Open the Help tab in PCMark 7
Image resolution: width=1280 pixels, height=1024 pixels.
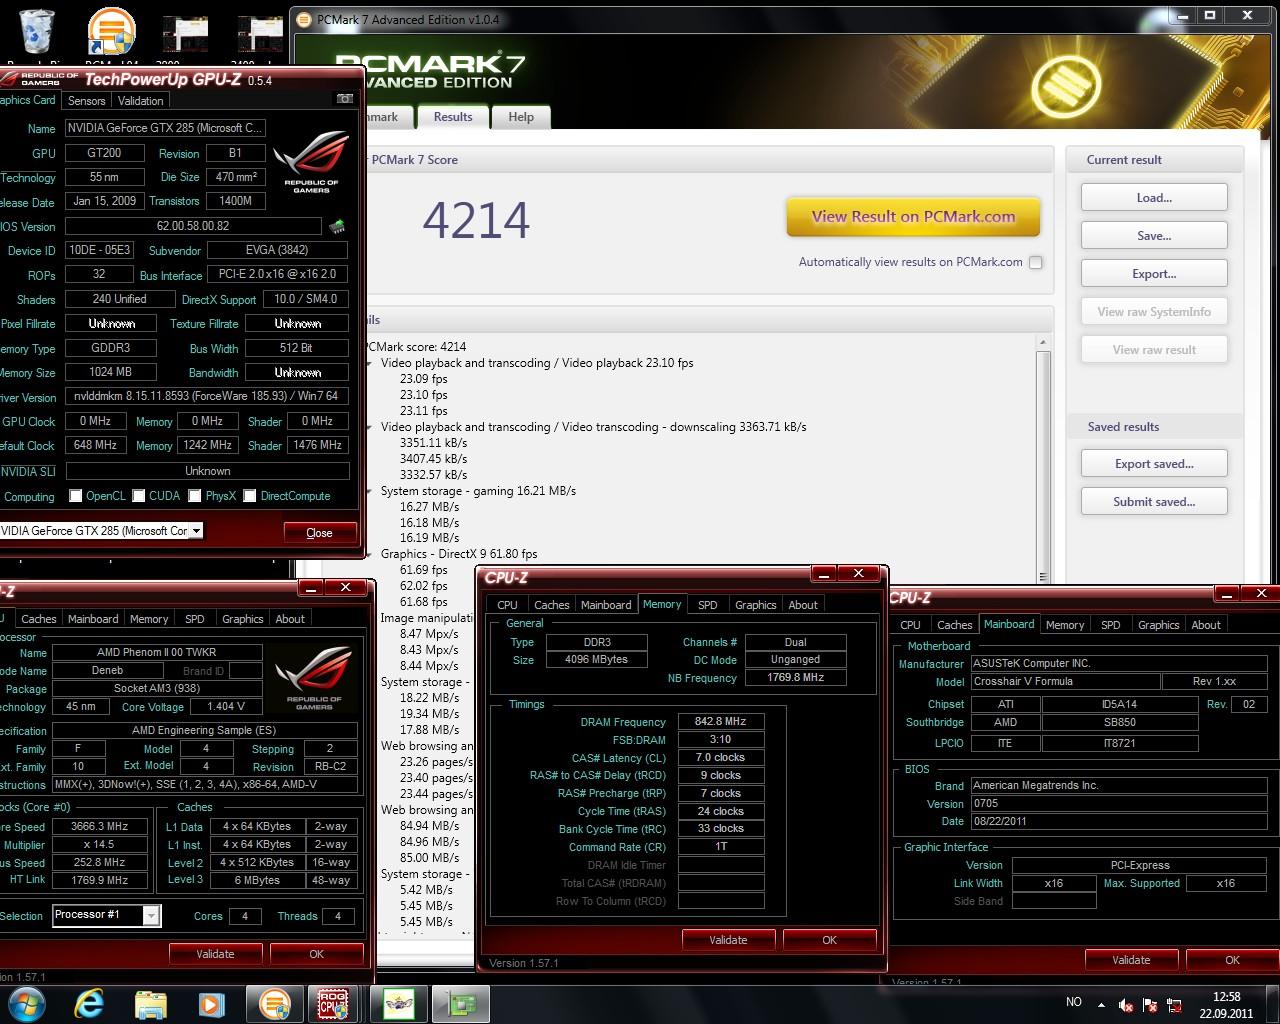point(521,117)
